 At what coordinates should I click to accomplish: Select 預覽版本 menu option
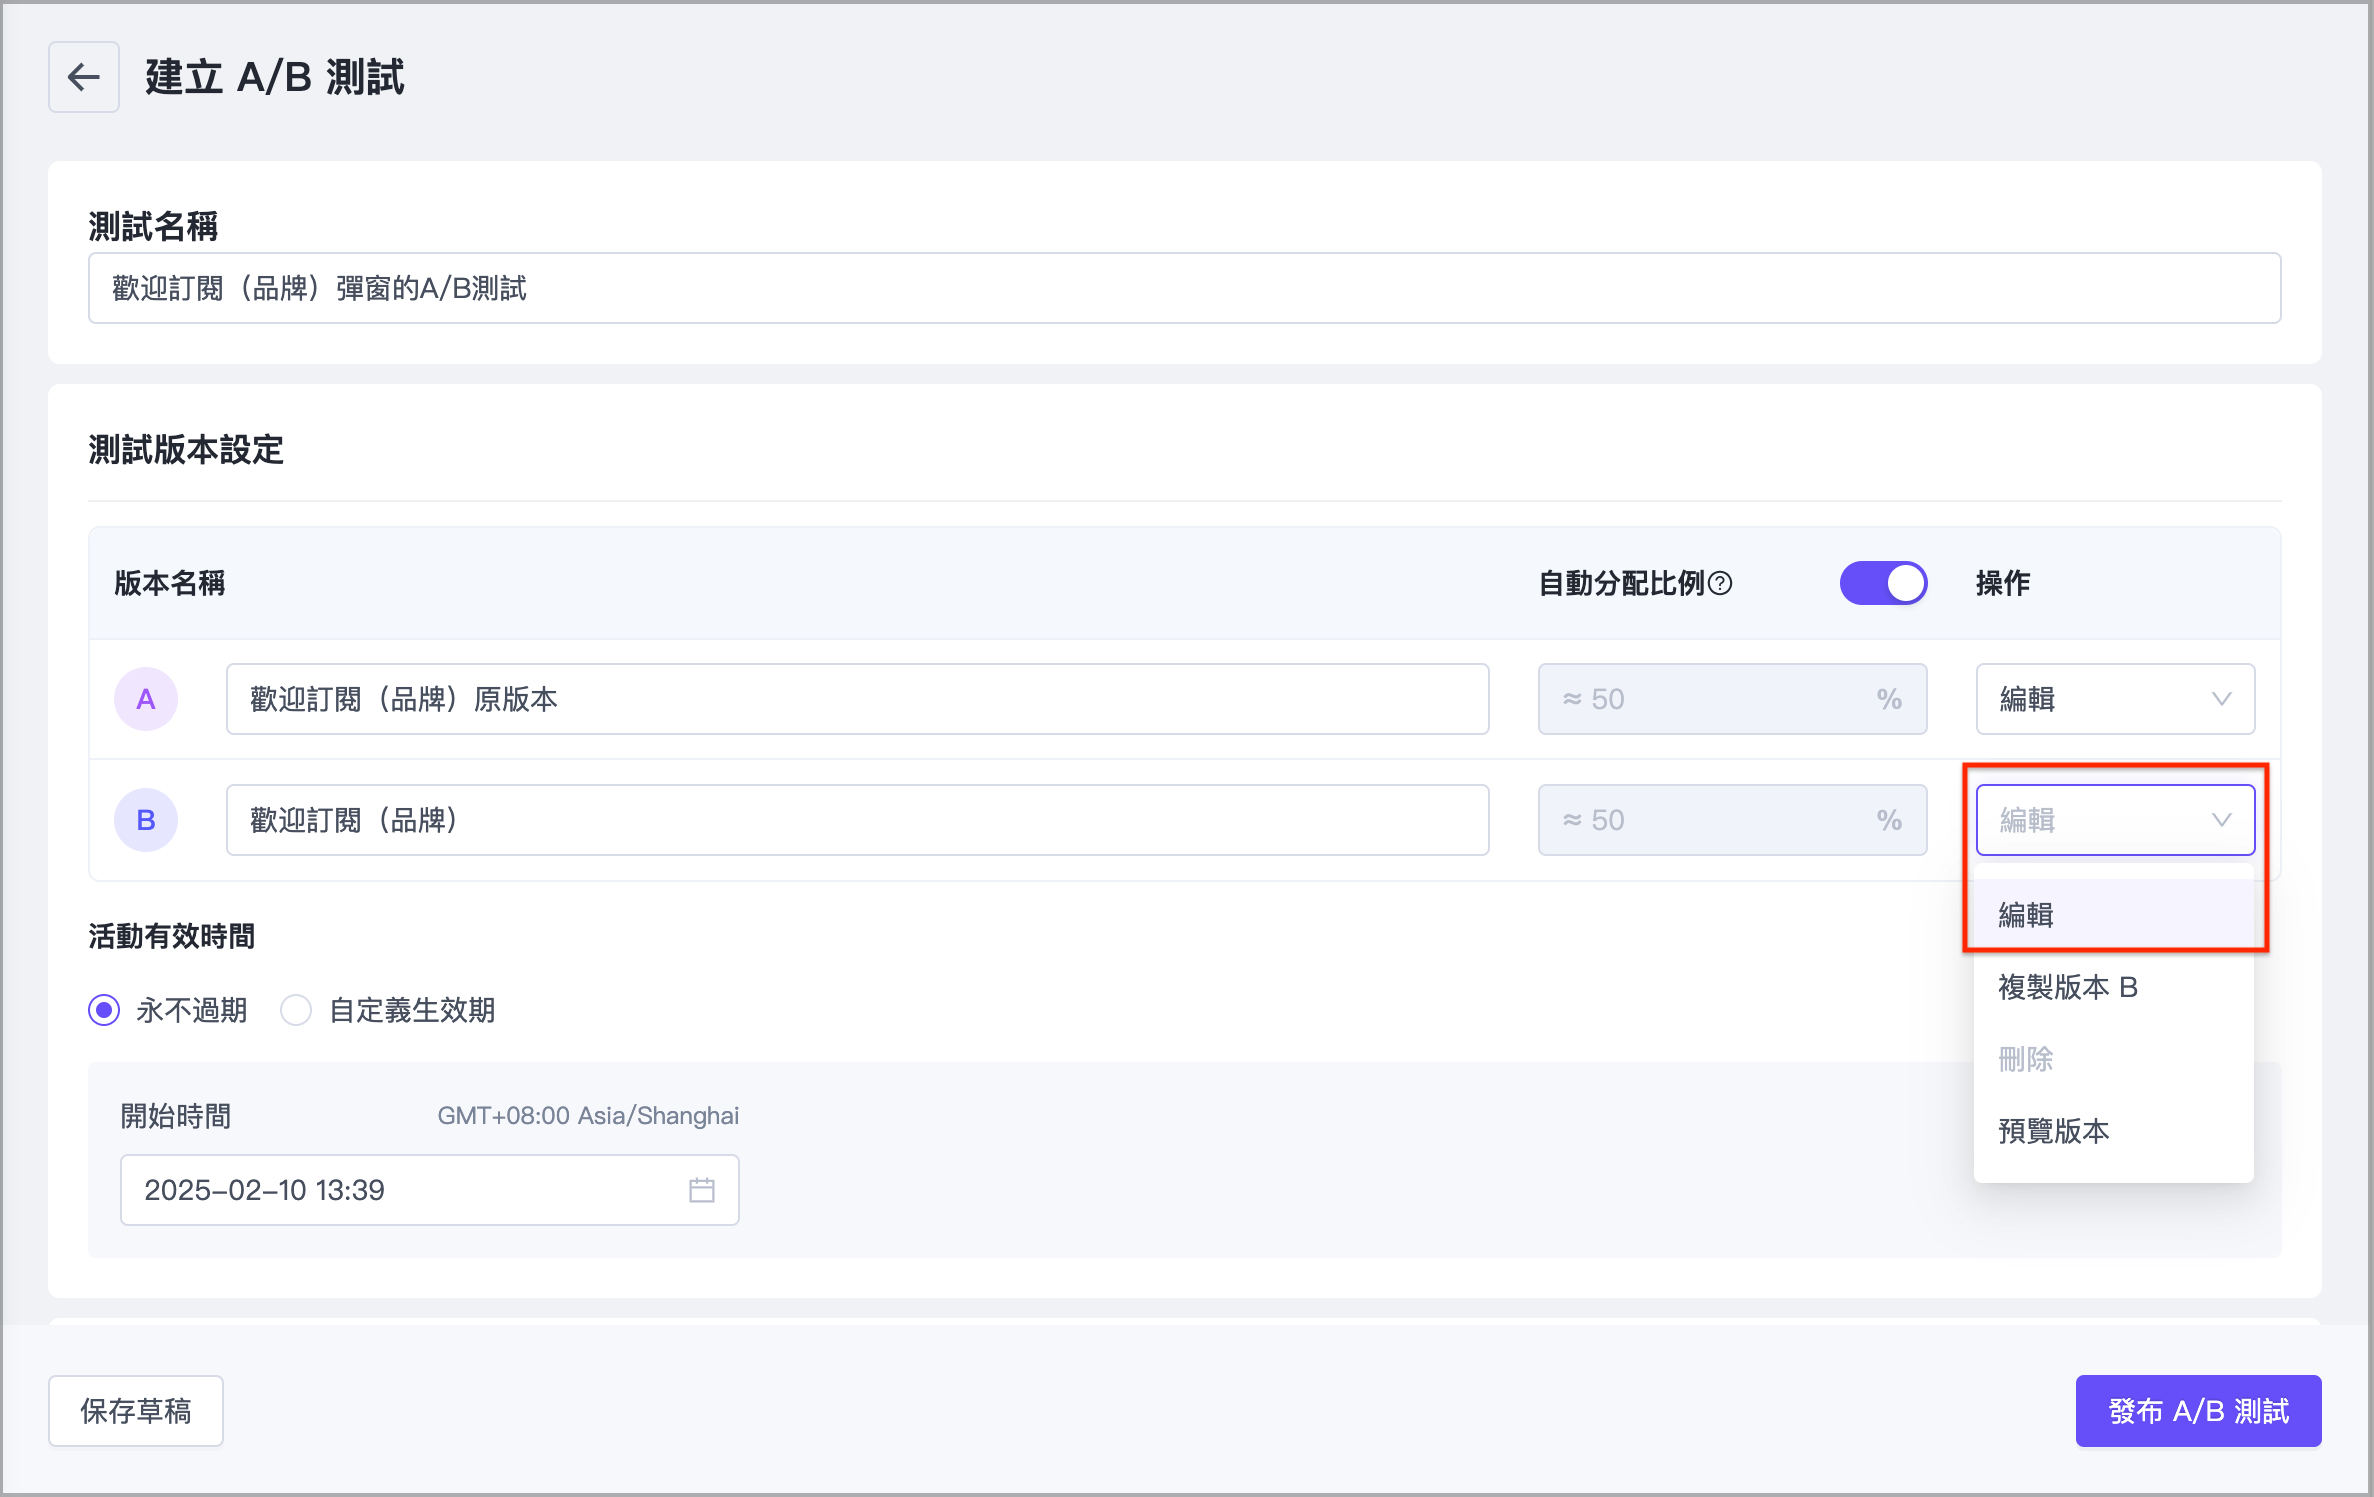click(x=2053, y=1131)
